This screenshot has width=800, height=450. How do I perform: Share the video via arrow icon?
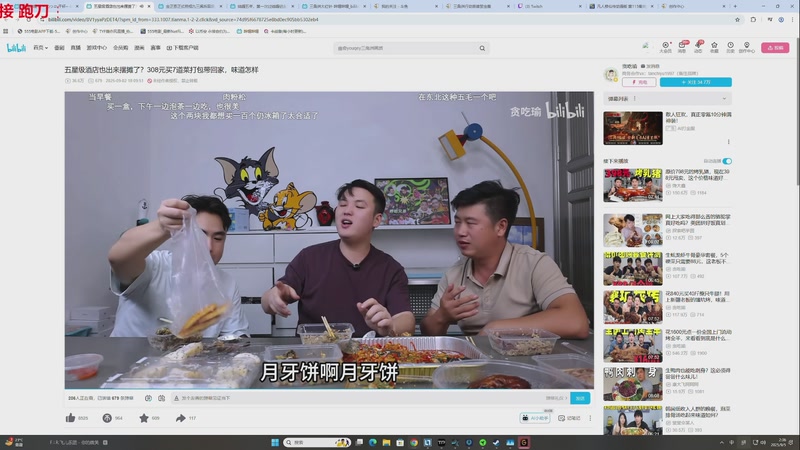point(181,418)
